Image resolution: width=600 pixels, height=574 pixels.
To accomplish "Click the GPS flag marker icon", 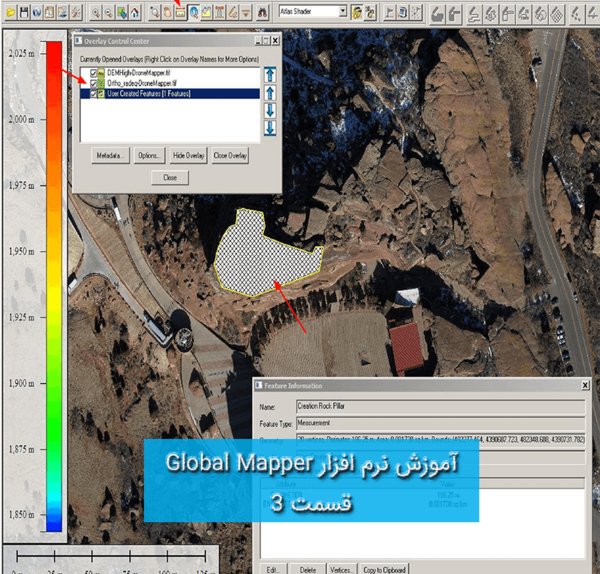I will [x=389, y=13].
